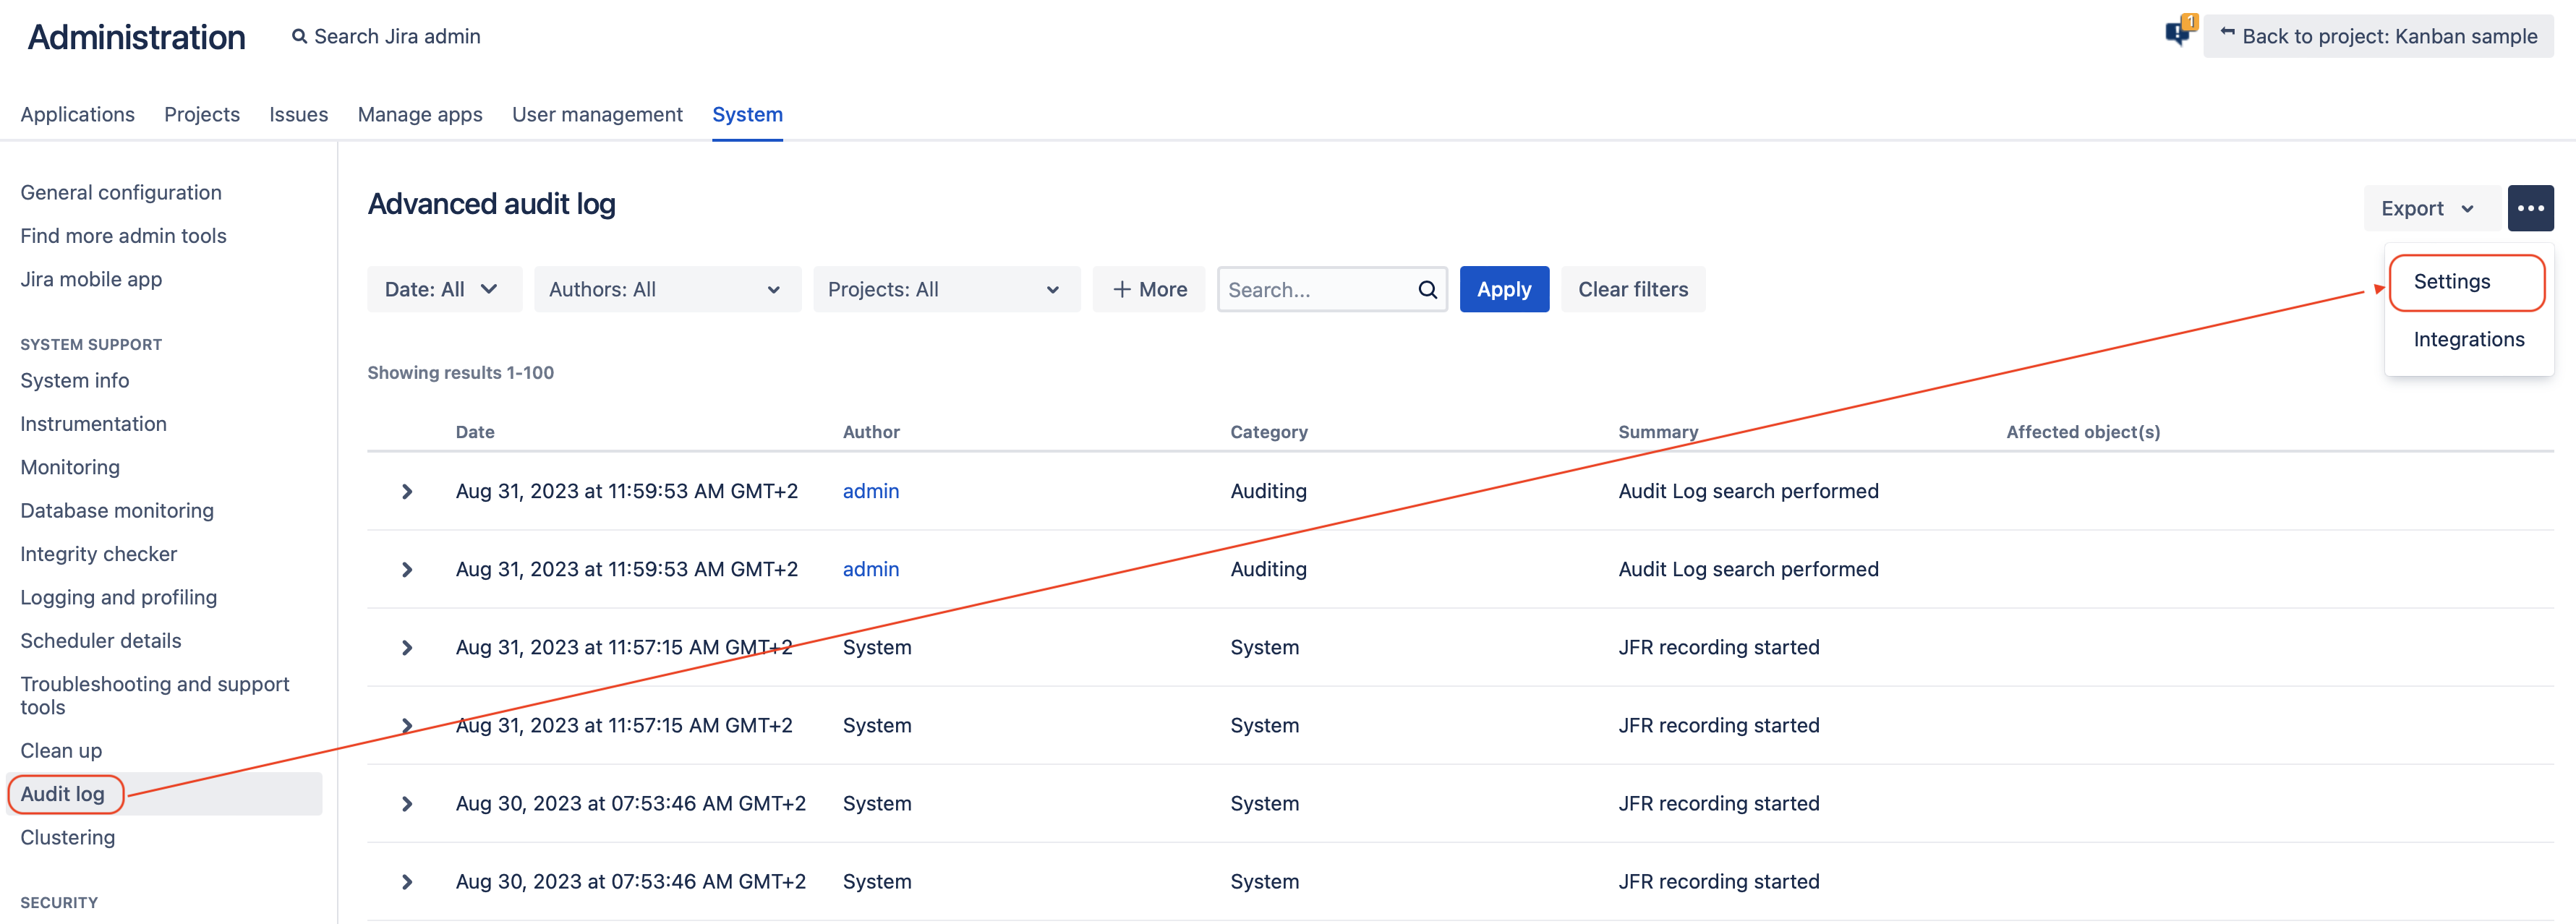The width and height of the screenshot is (2576, 924).
Task: Expand the first 11:57:15 JFR recording row
Action: pos(407,648)
